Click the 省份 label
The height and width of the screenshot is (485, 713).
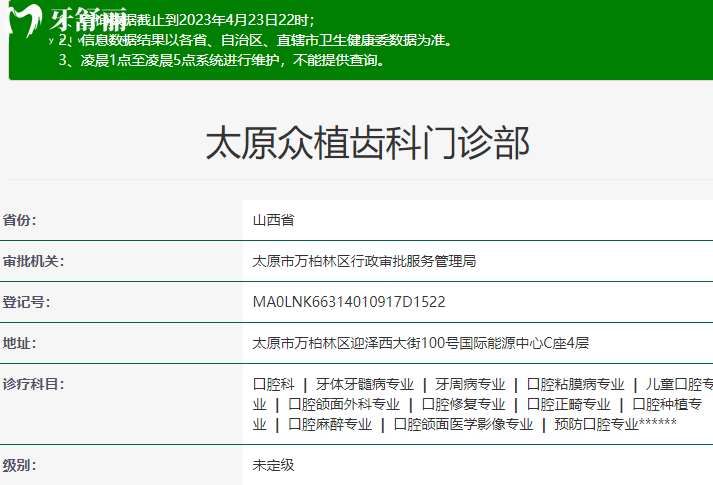(x=19, y=220)
